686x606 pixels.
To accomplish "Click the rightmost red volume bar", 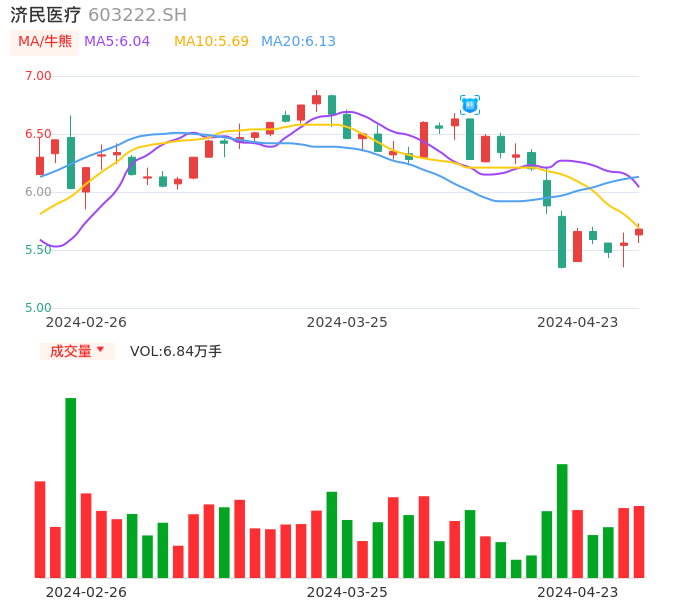I will pyautogui.click(x=638, y=541).
